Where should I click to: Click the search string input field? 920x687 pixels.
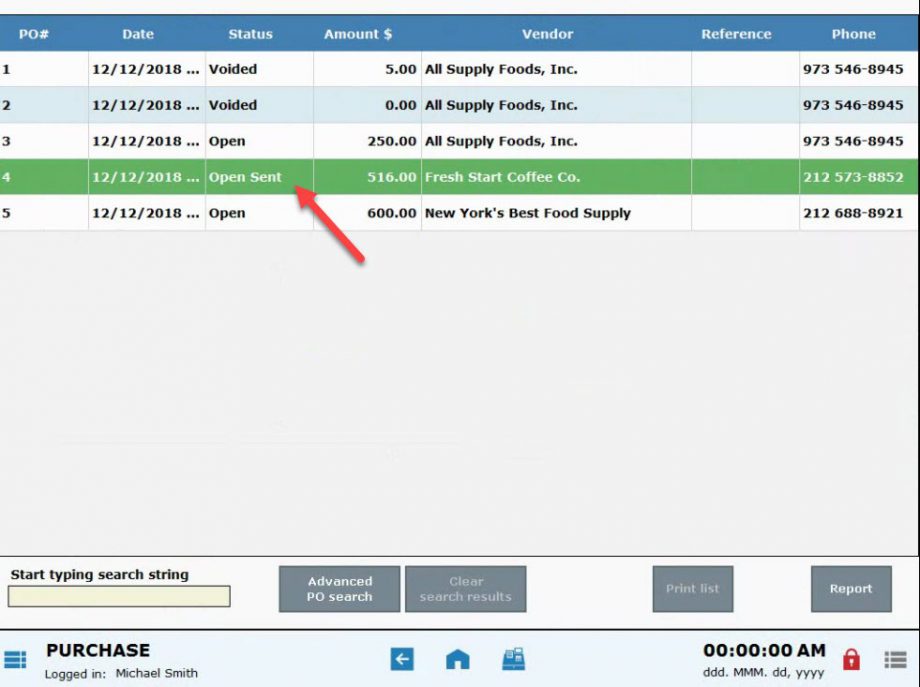(x=117, y=596)
